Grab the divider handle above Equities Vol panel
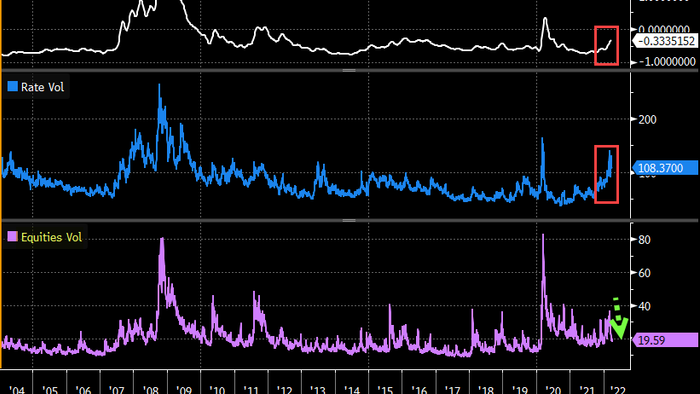This screenshot has width=700, height=394. pyautogui.click(x=349, y=220)
